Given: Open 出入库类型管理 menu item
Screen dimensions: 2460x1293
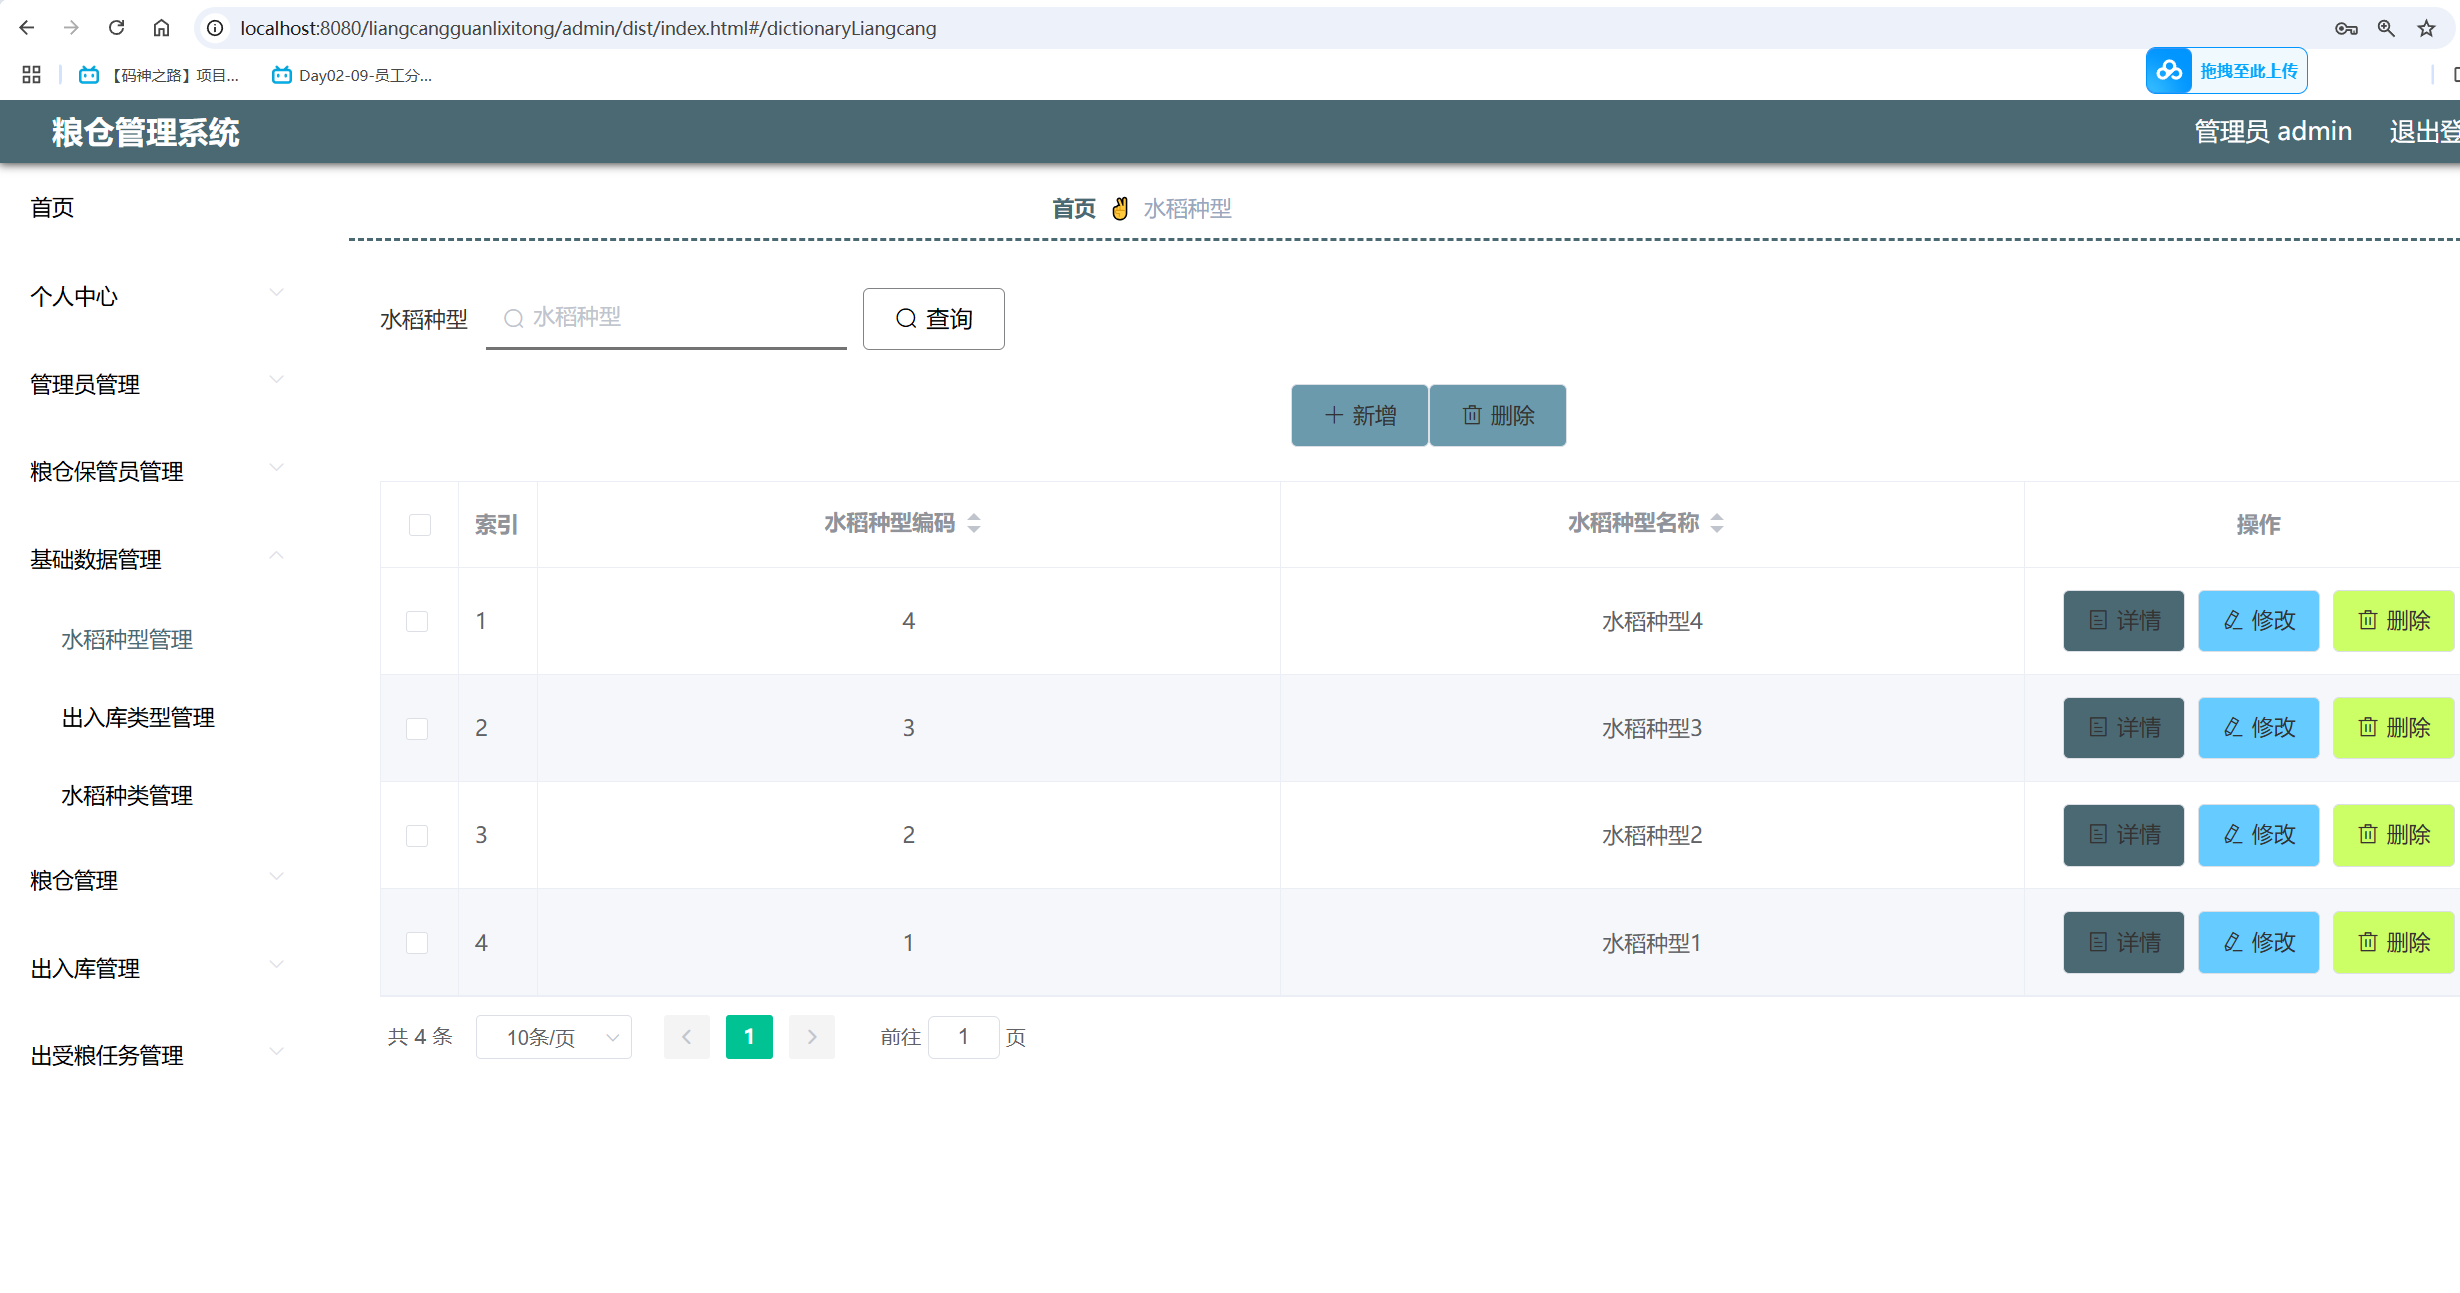Looking at the screenshot, I should pyautogui.click(x=138, y=717).
